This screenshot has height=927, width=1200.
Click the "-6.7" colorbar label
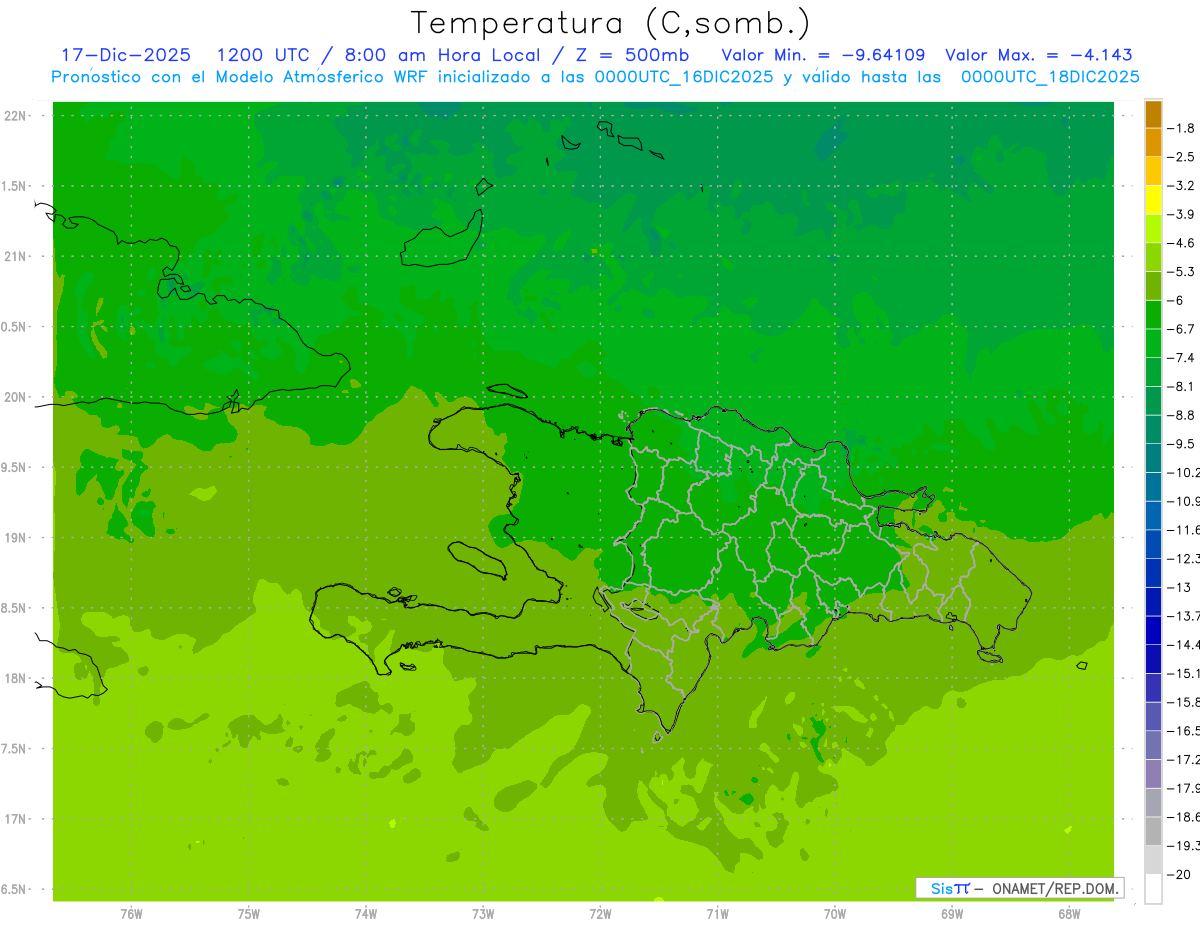click(x=1183, y=328)
